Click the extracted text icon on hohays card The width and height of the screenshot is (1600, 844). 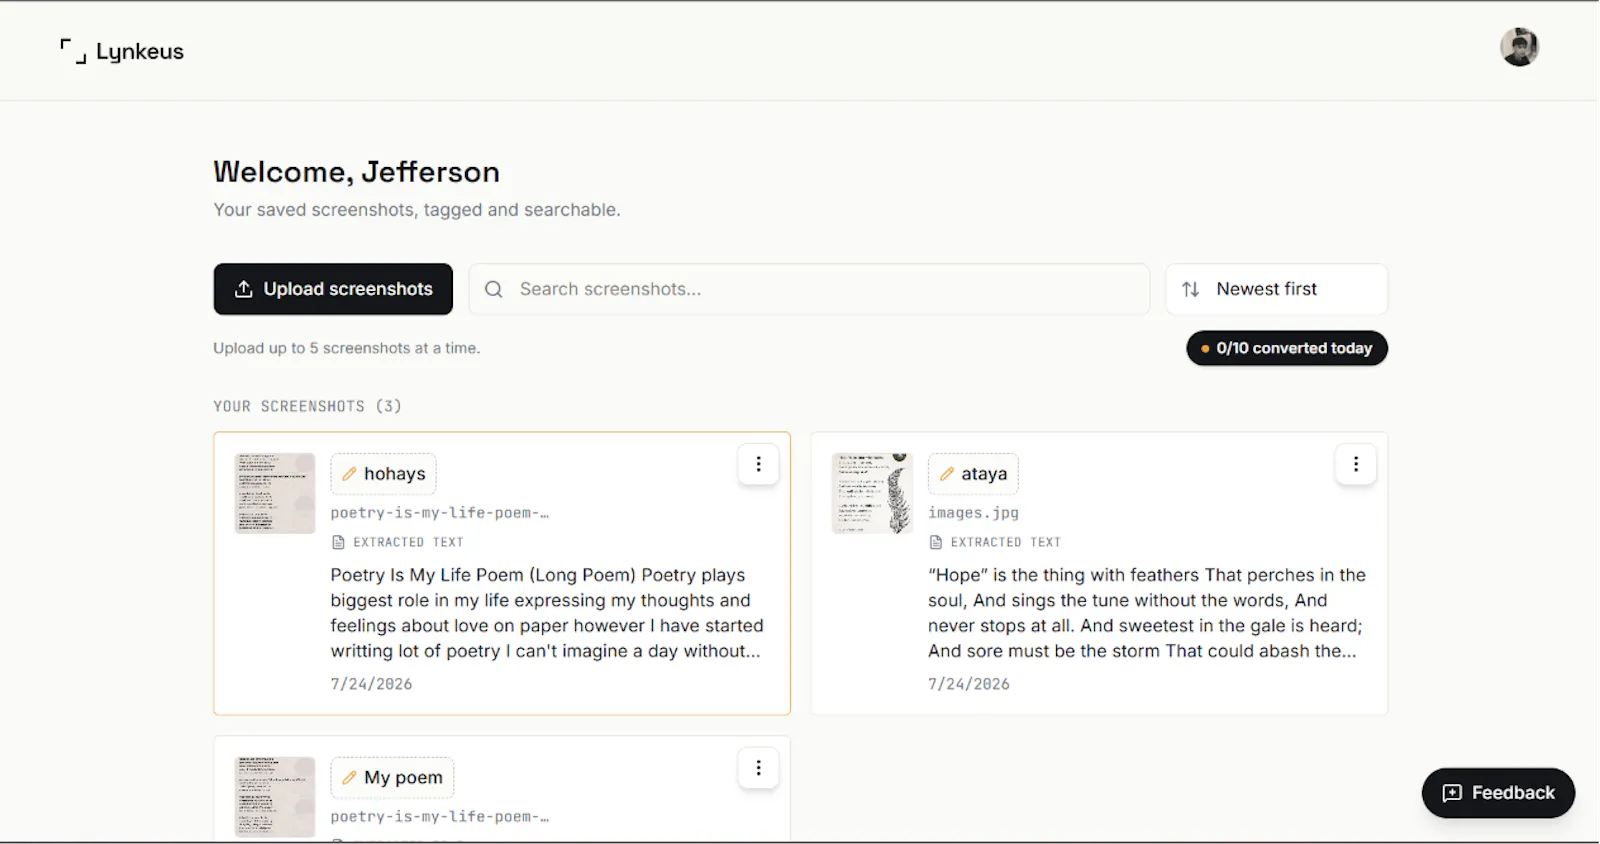pos(338,542)
